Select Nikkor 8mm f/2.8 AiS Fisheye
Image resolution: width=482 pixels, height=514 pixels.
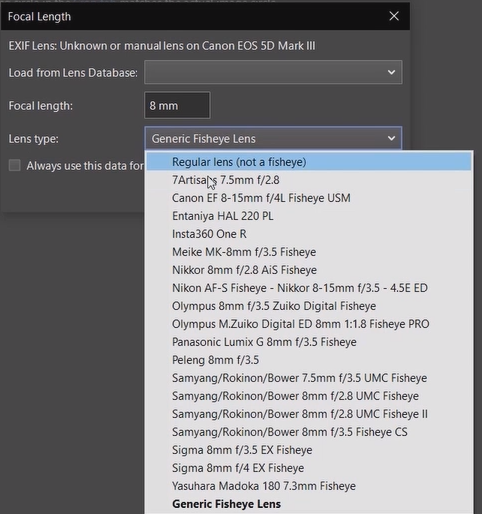tap(309, 270)
